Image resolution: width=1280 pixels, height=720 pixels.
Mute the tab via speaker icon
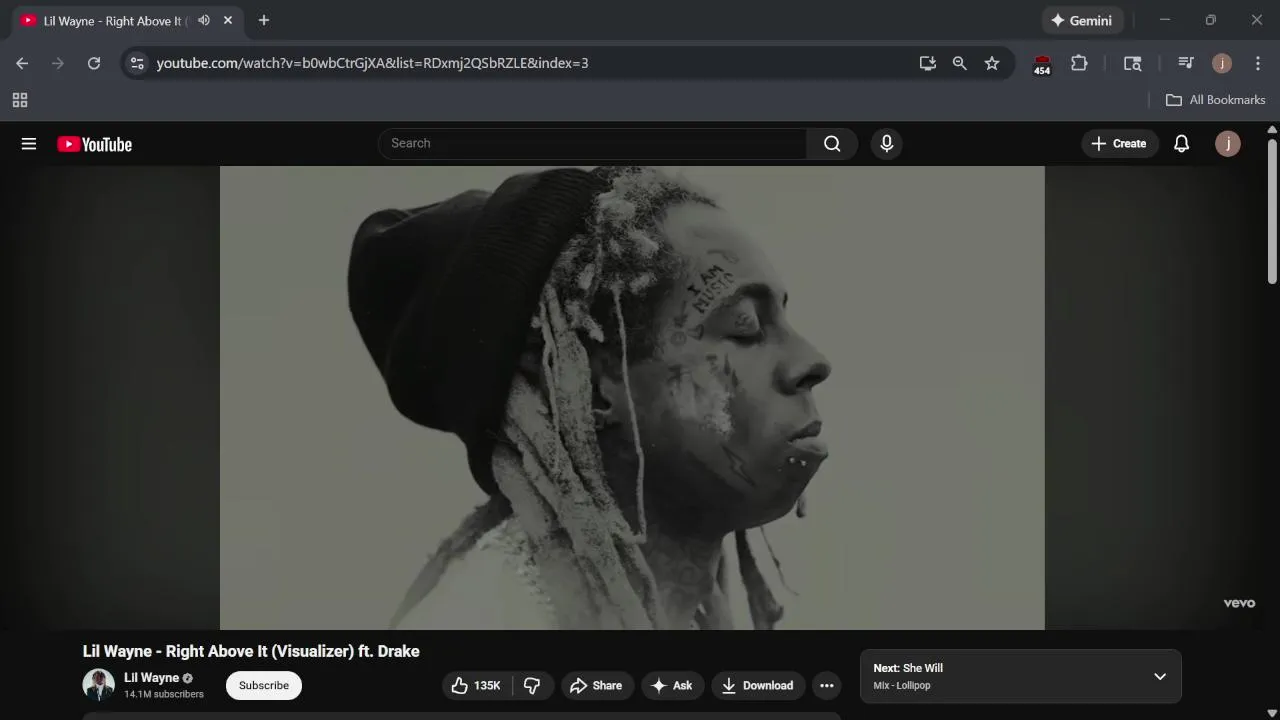click(204, 20)
